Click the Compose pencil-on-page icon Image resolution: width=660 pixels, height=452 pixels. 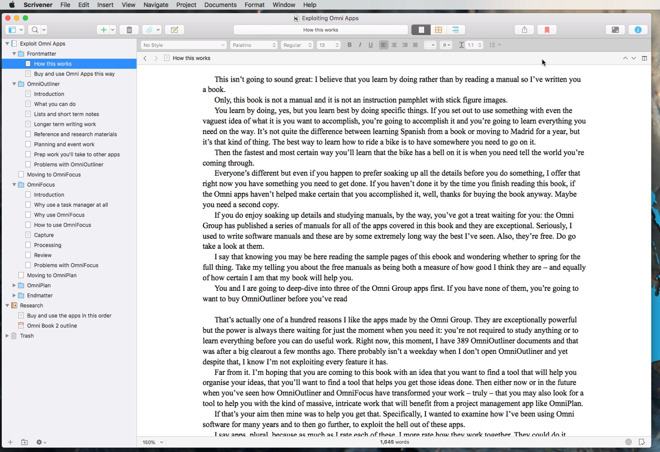(x=174, y=30)
